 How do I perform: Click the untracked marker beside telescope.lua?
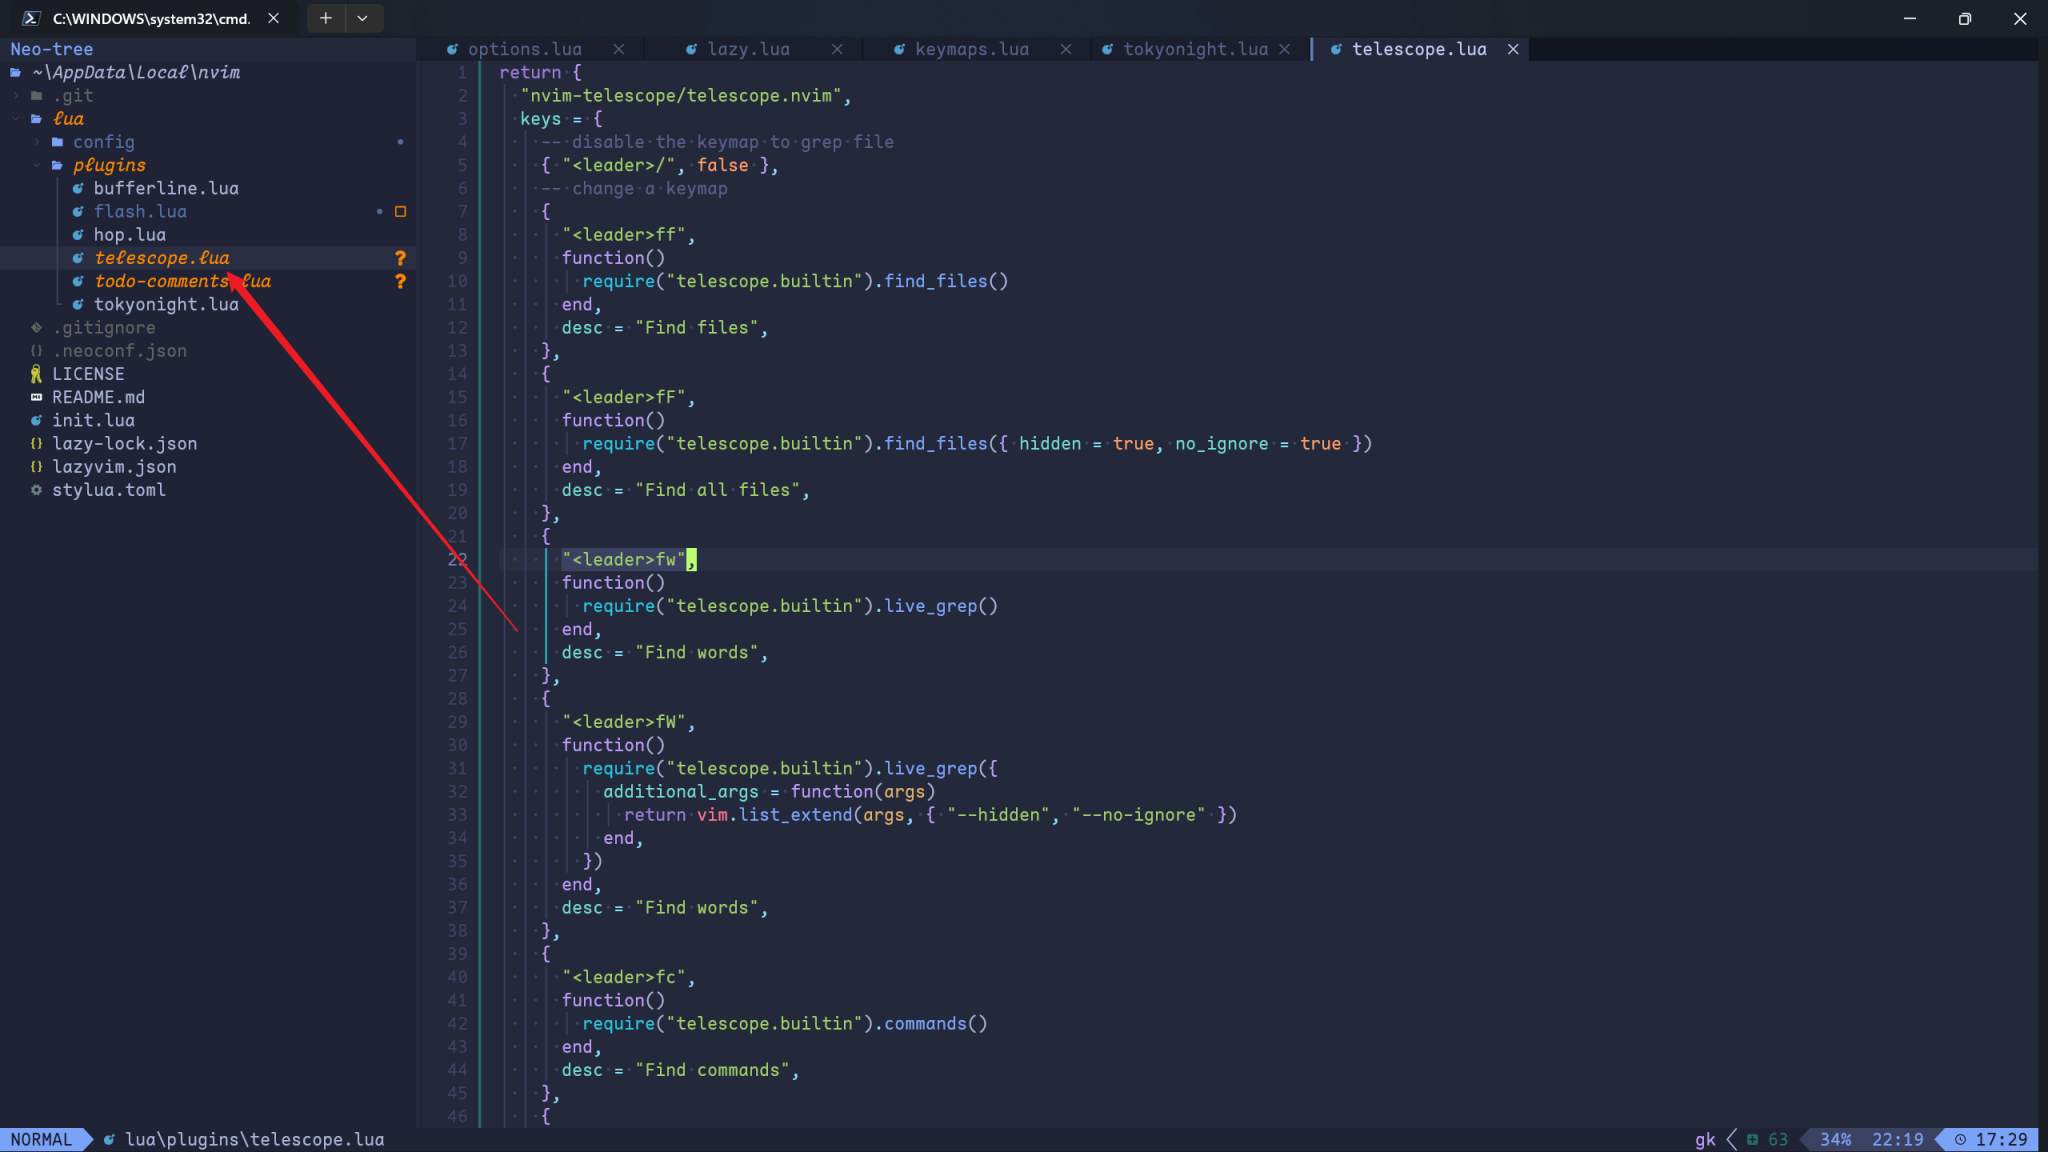point(400,258)
